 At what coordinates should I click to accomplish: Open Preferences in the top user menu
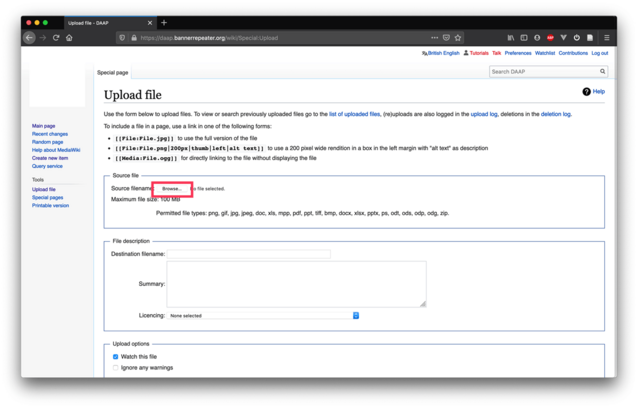pyautogui.click(x=518, y=53)
